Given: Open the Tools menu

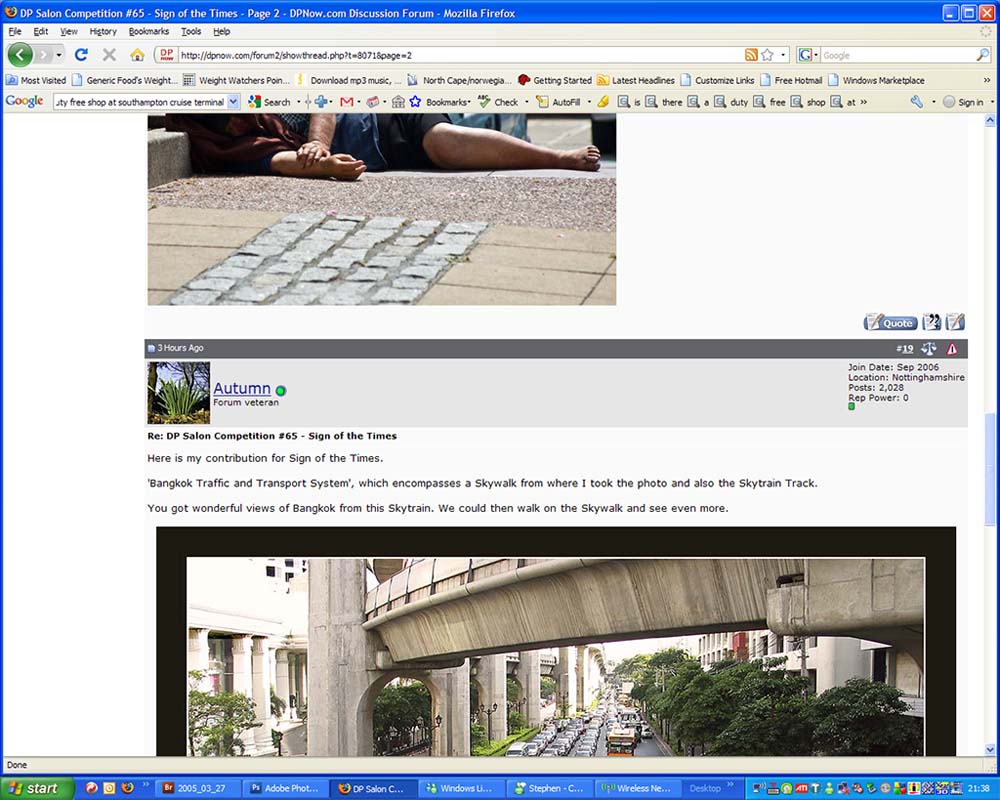Looking at the screenshot, I should [x=190, y=32].
